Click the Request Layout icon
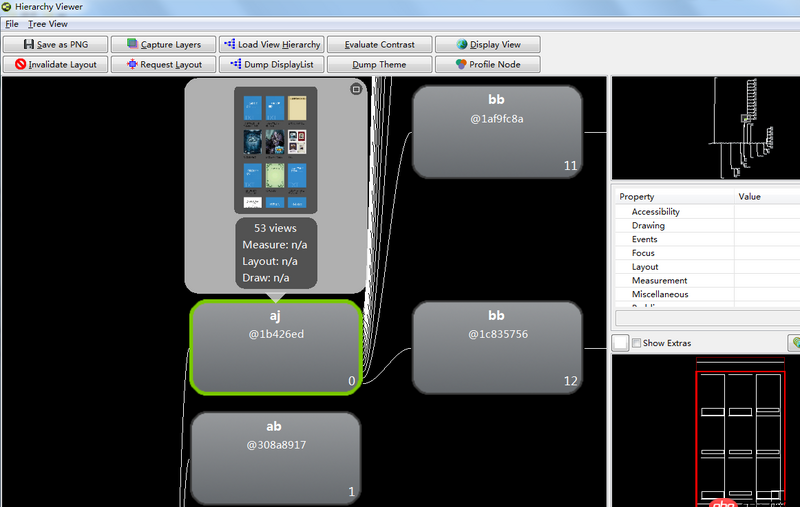Image resolution: width=800 pixels, height=507 pixels. 132,64
